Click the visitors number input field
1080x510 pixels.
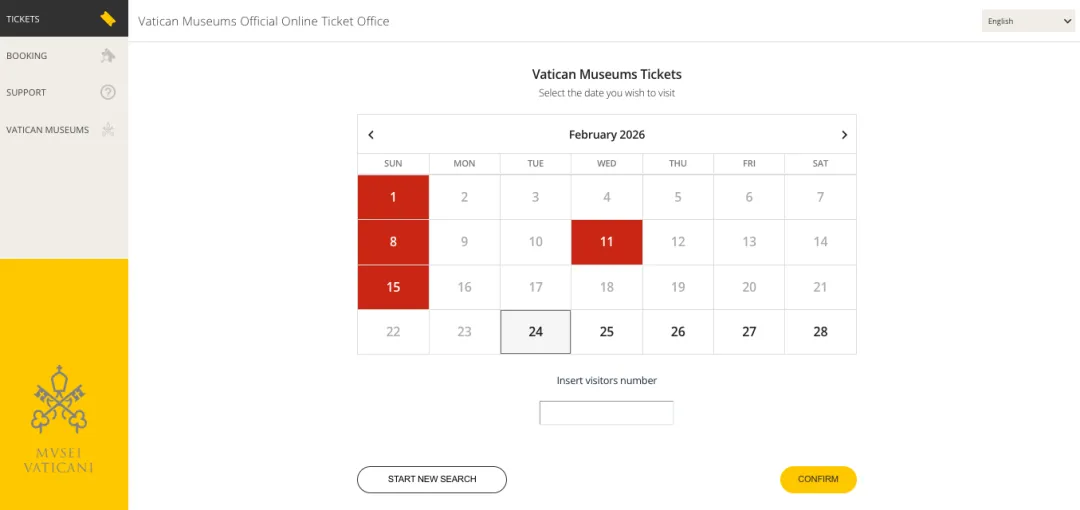(x=606, y=413)
